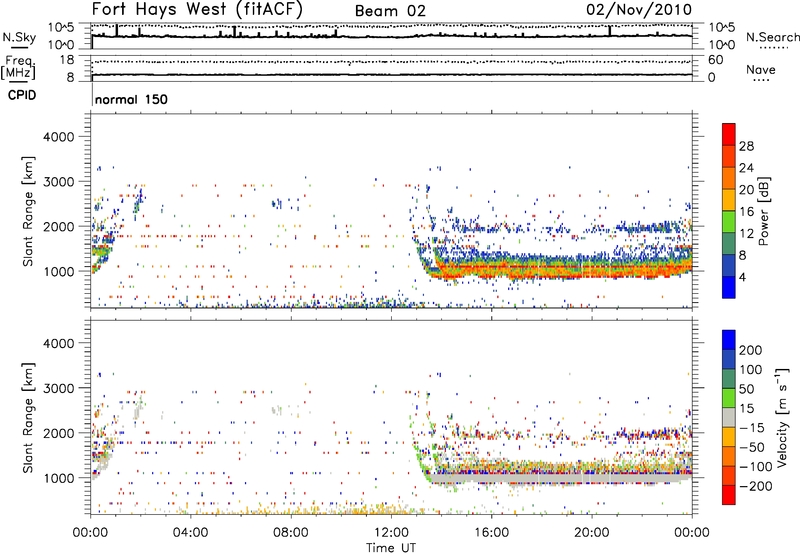Click the 'N.Search' legend label
800x554 pixels.
tap(772, 37)
